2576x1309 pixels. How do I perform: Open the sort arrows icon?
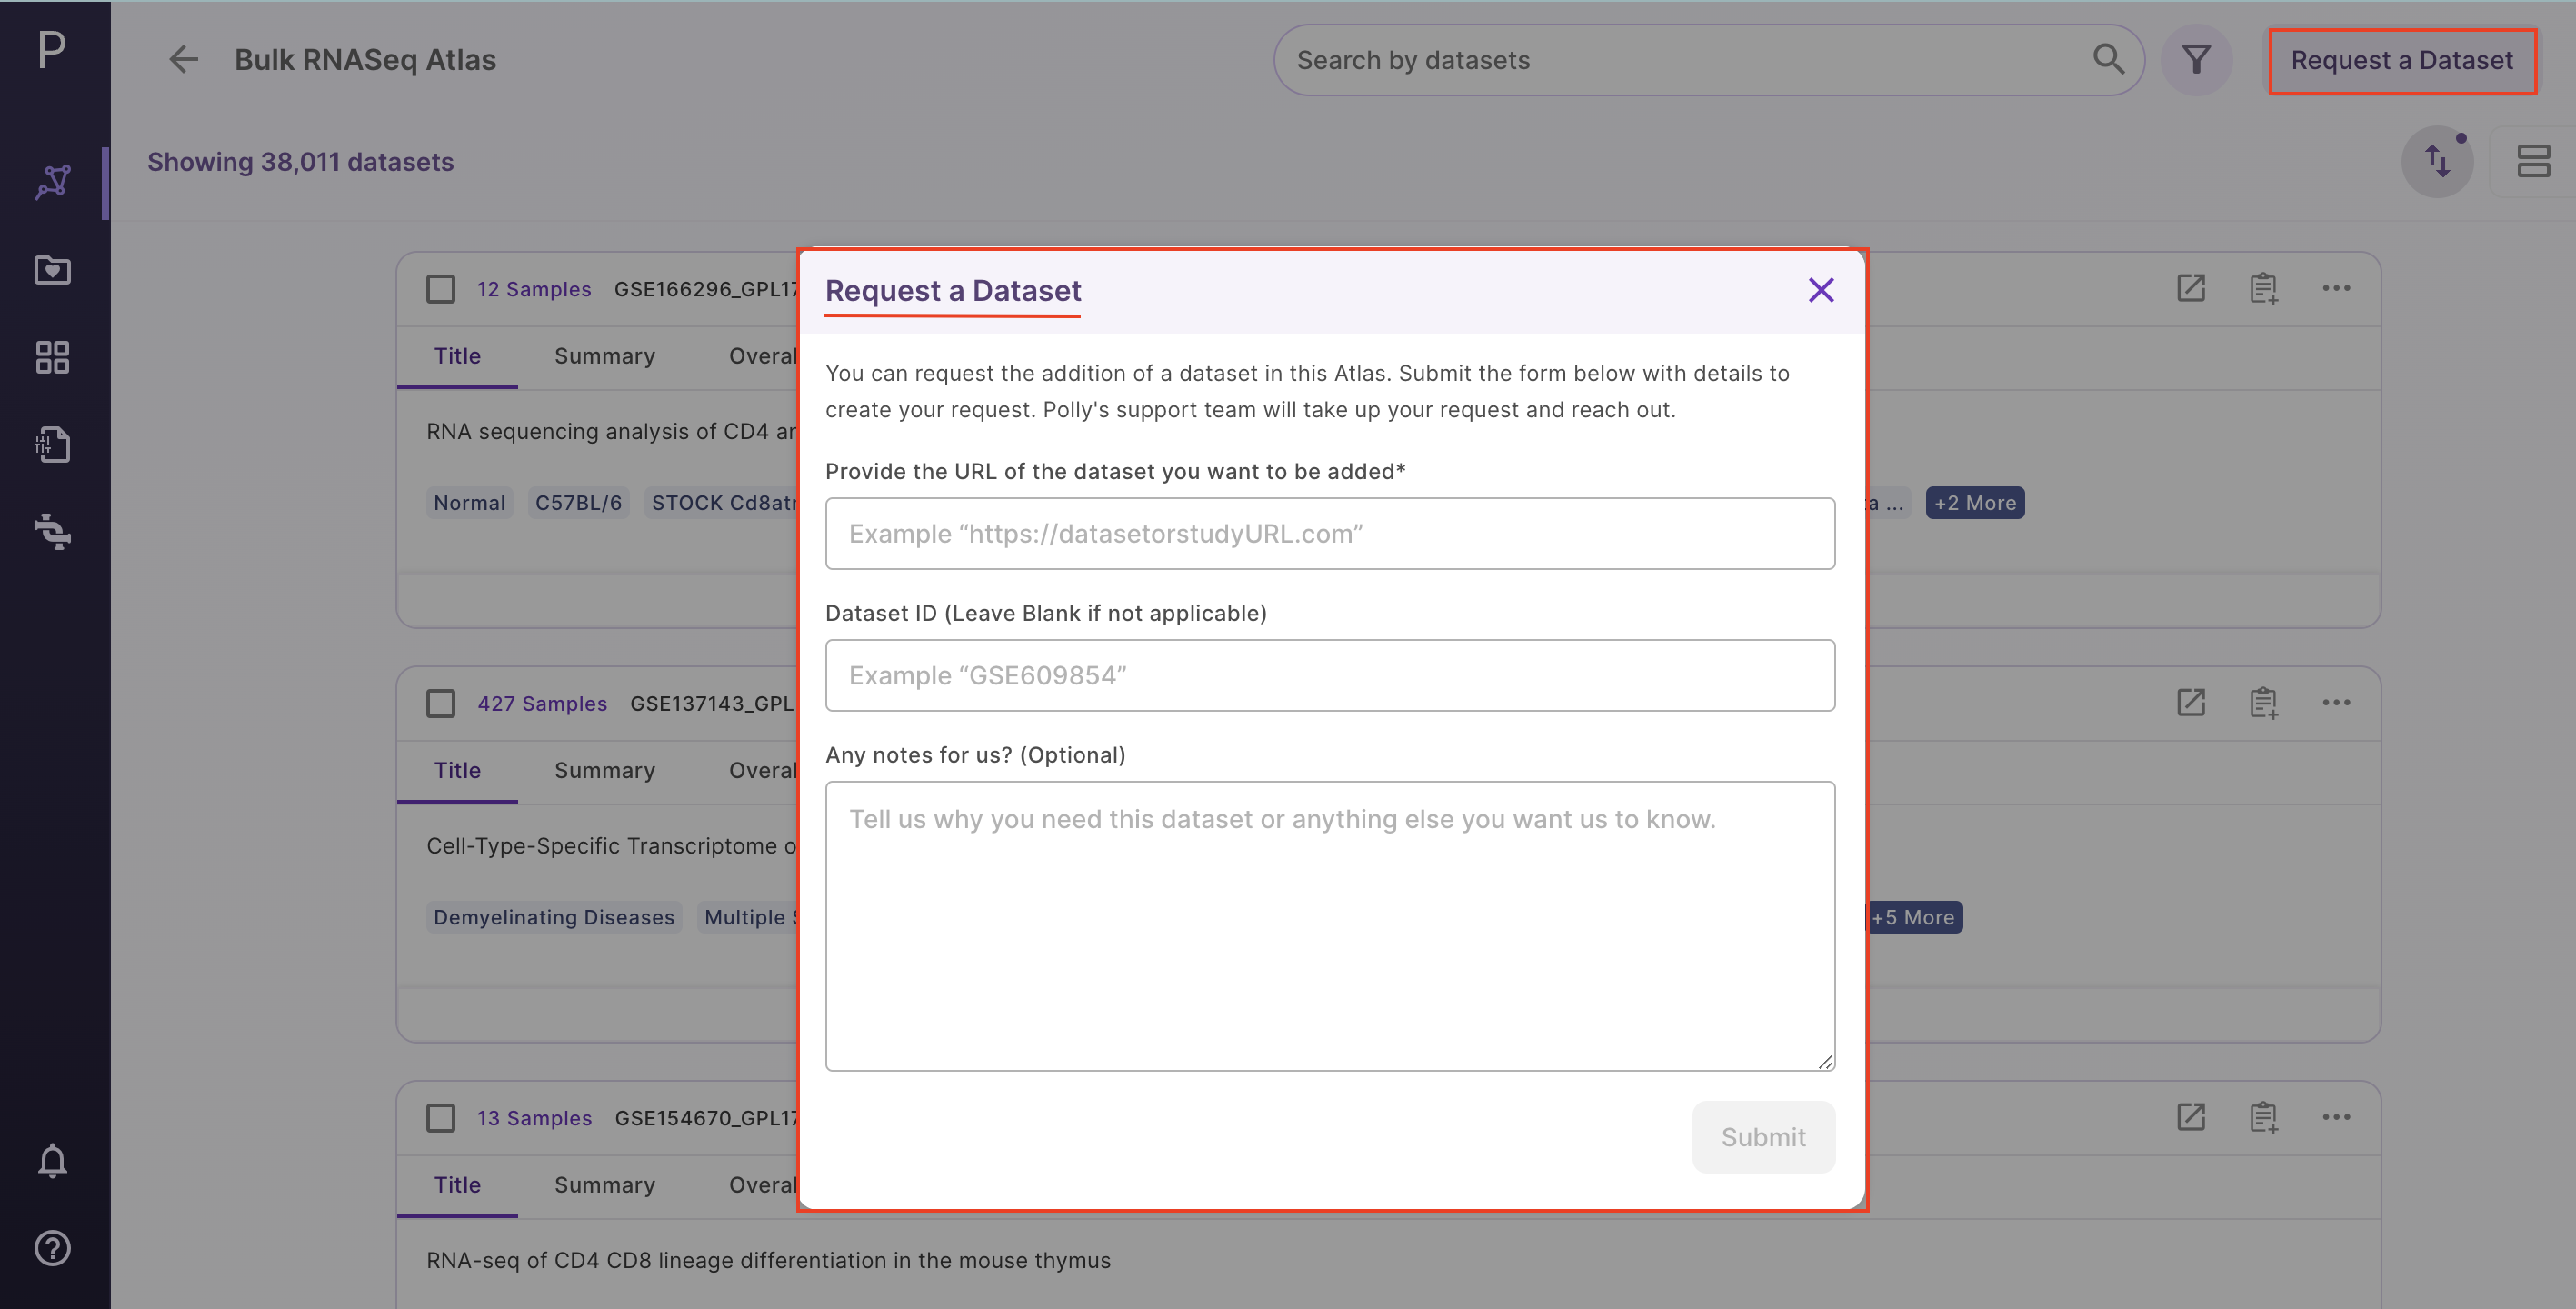[2437, 161]
